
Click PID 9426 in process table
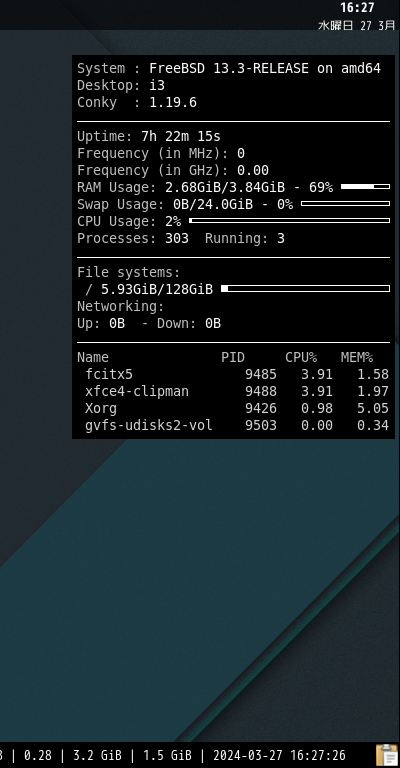(261, 408)
